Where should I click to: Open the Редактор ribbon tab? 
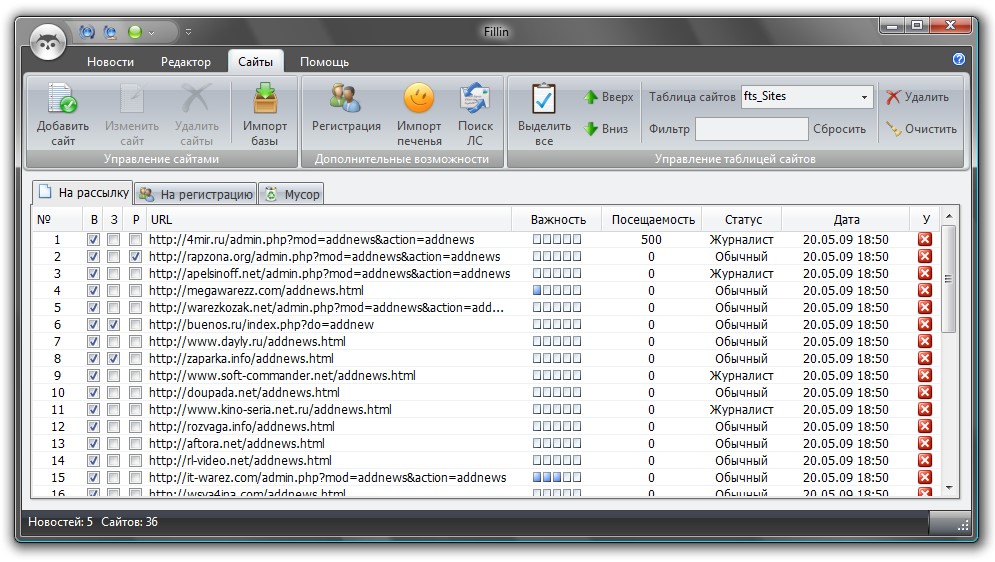(x=185, y=62)
